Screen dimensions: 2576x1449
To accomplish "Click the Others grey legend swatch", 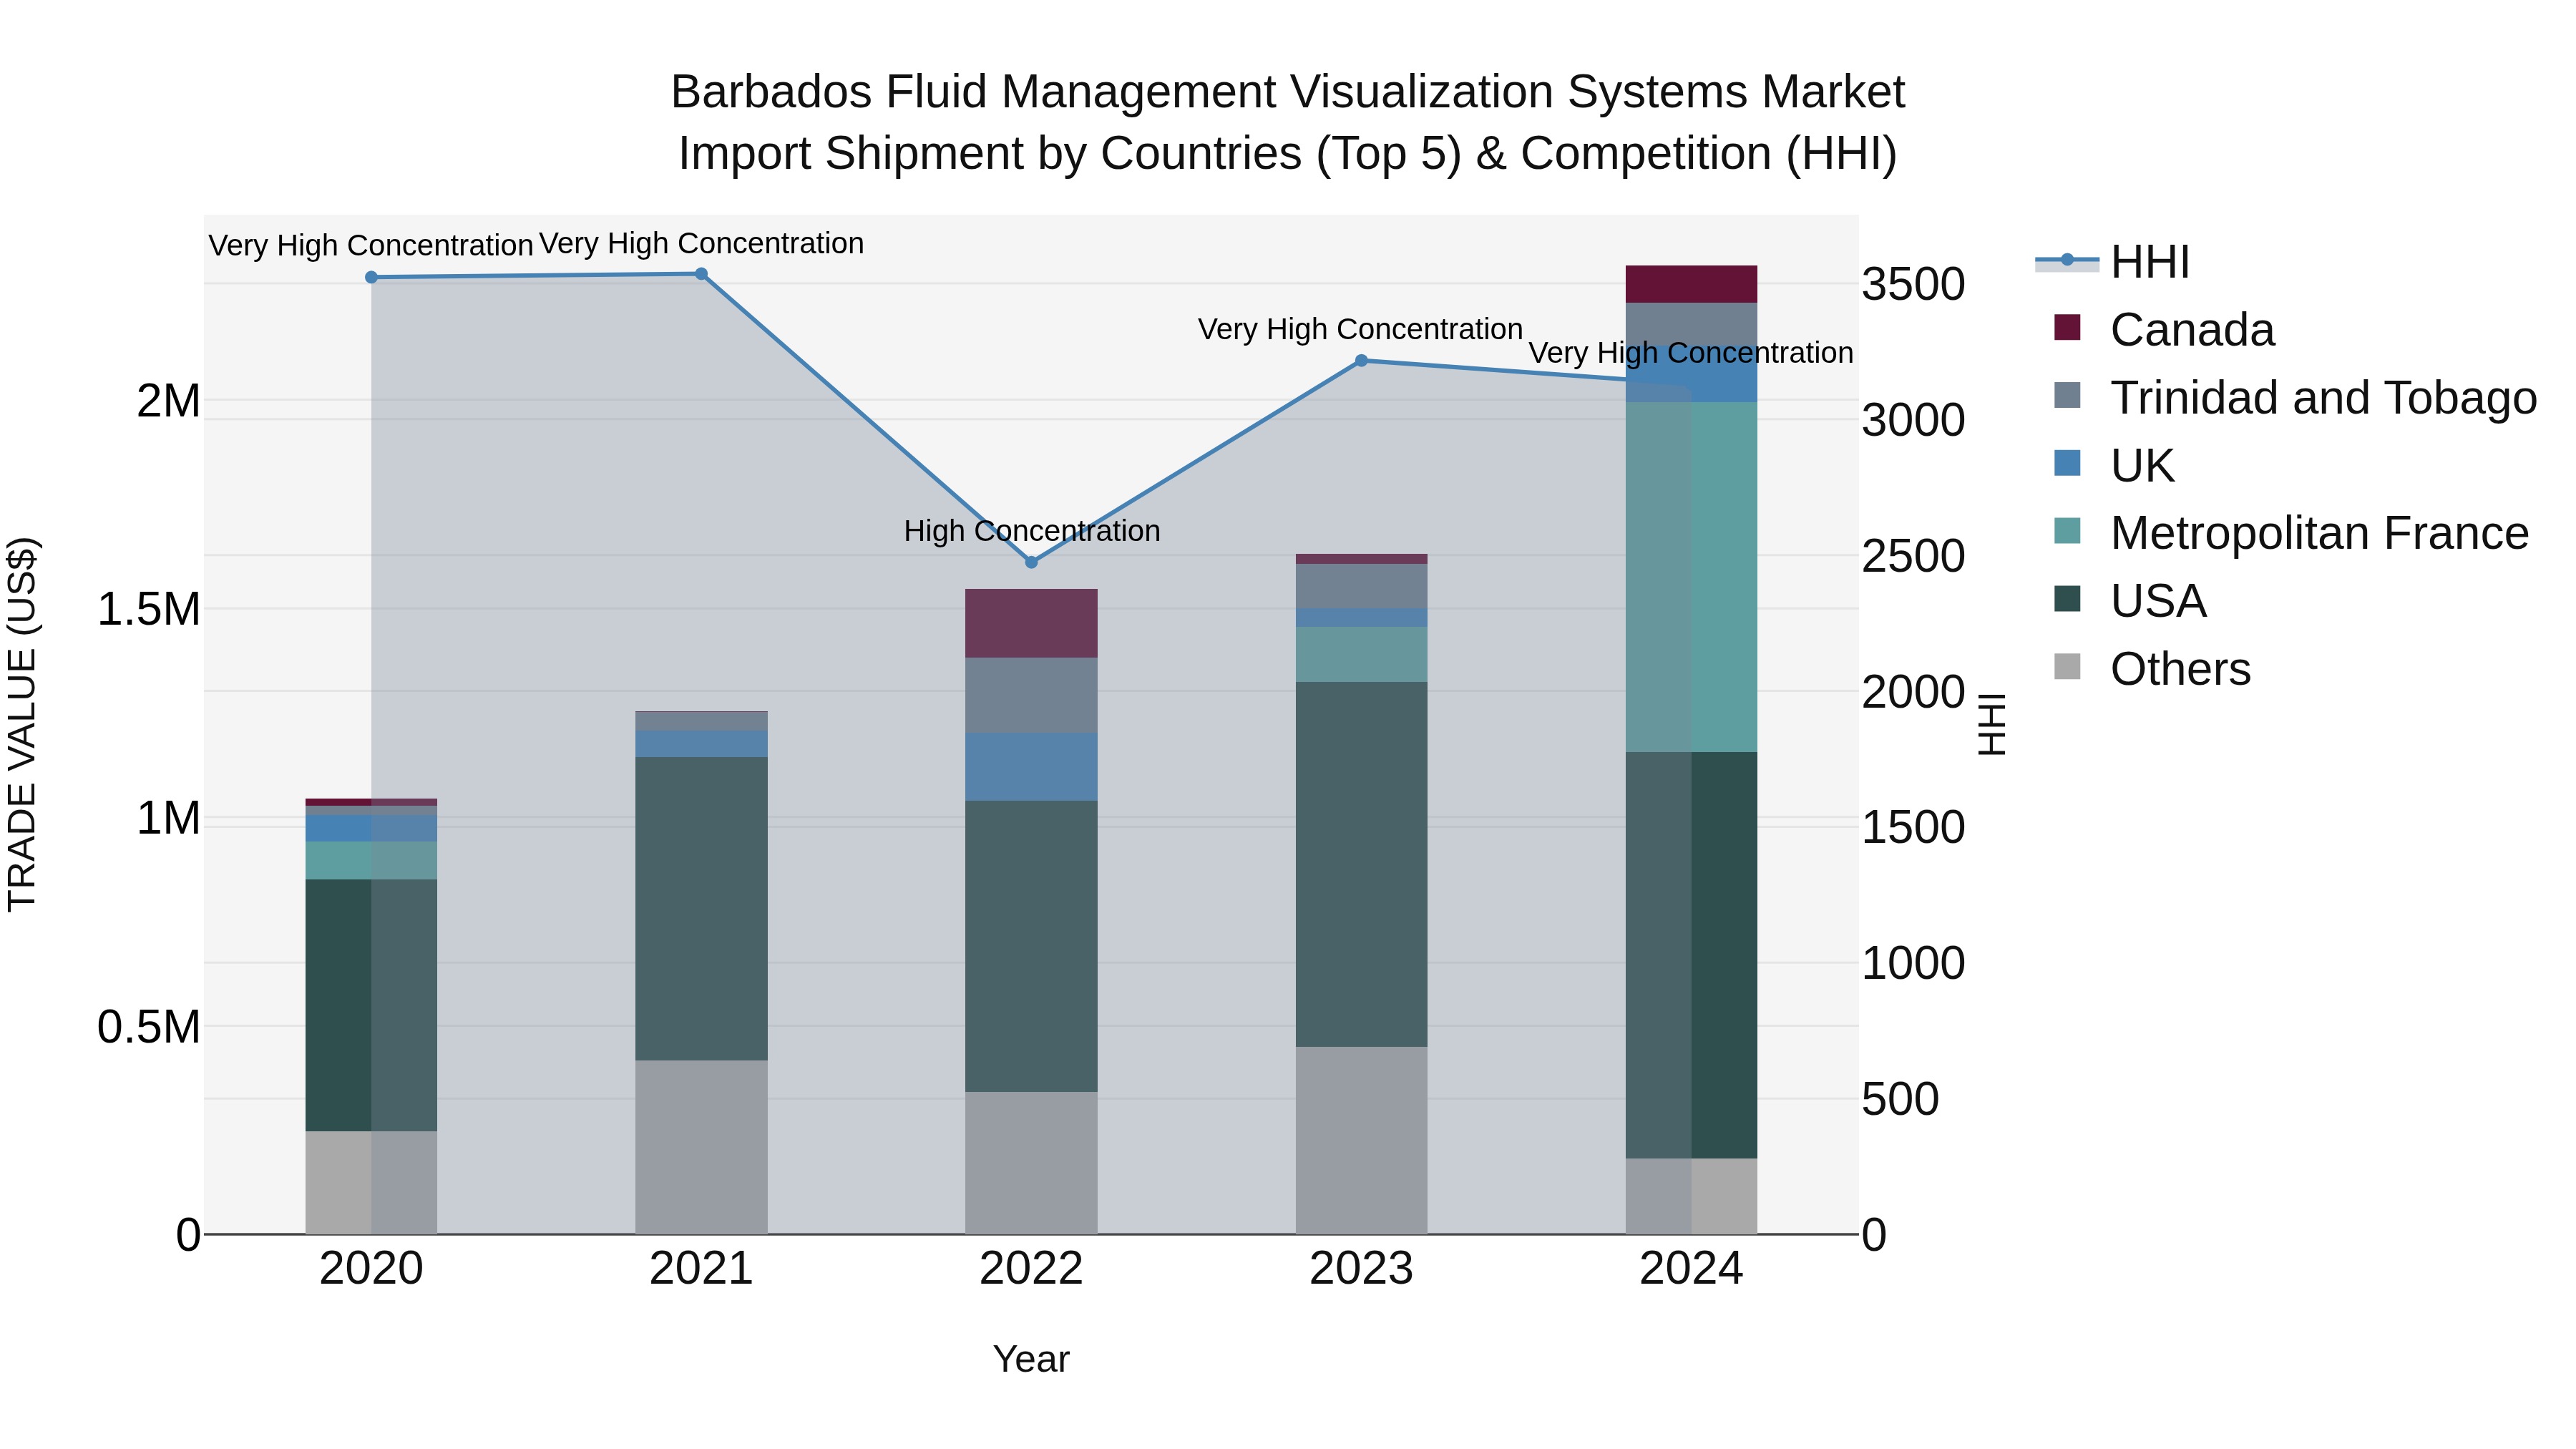I will click(2067, 667).
